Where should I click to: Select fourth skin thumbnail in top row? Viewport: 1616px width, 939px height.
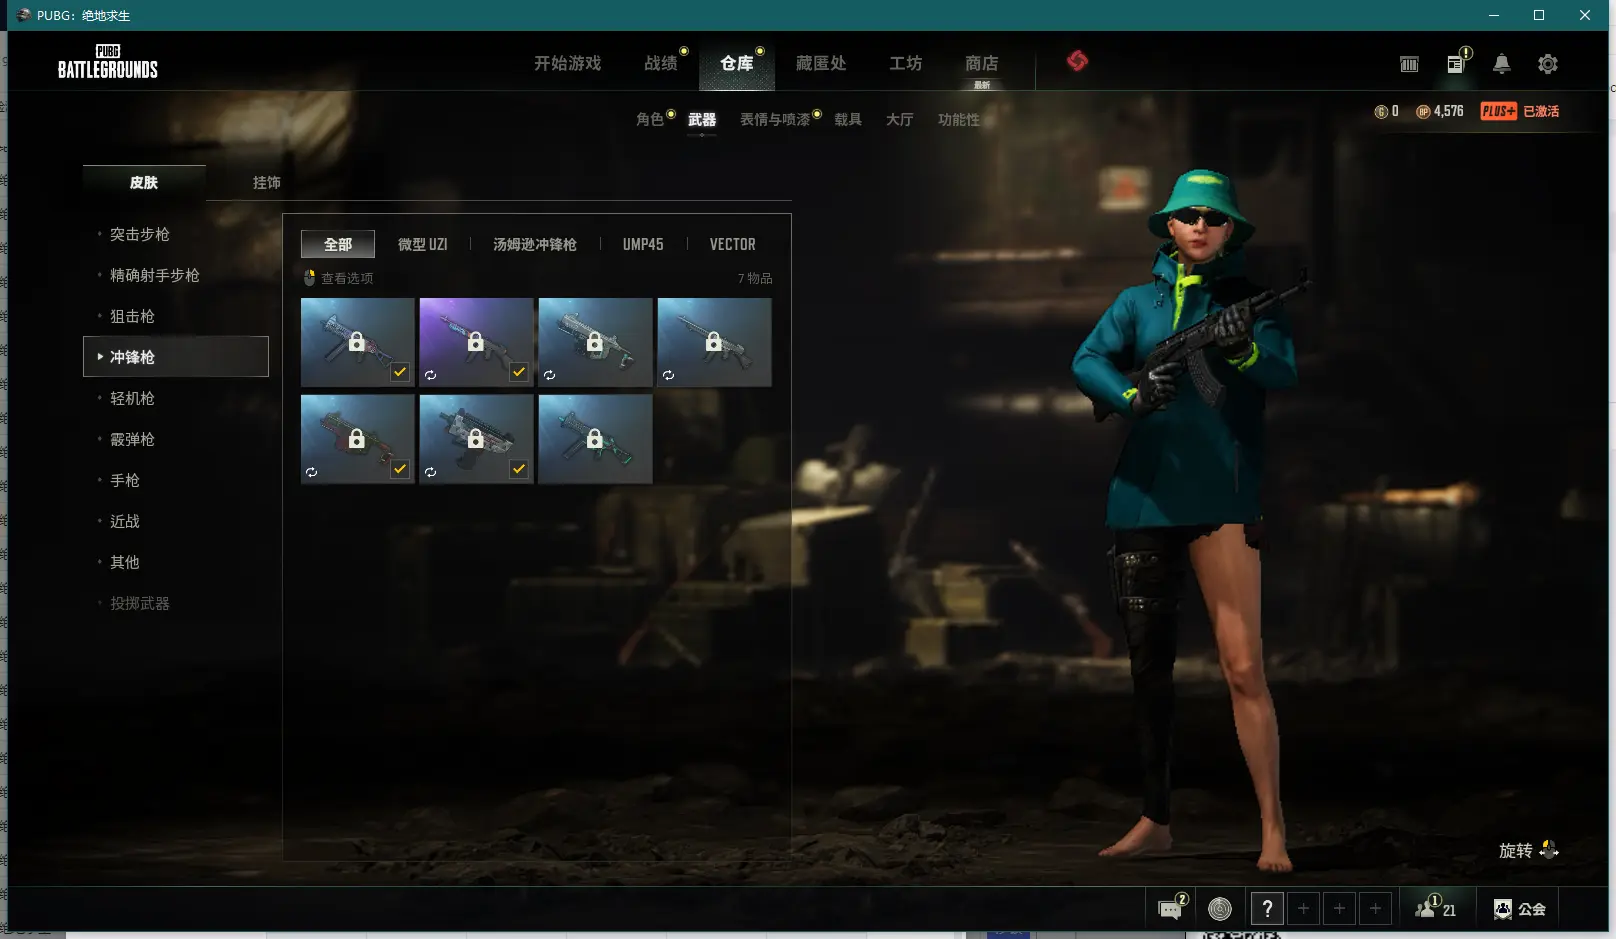(714, 342)
